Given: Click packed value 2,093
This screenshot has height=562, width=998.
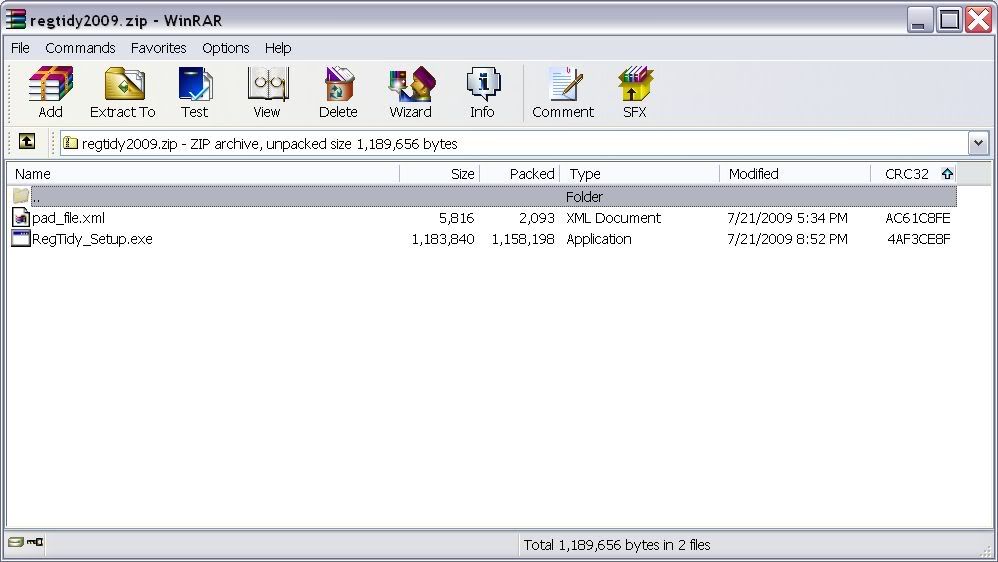Looking at the screenshot, I should tap(537, 218).
